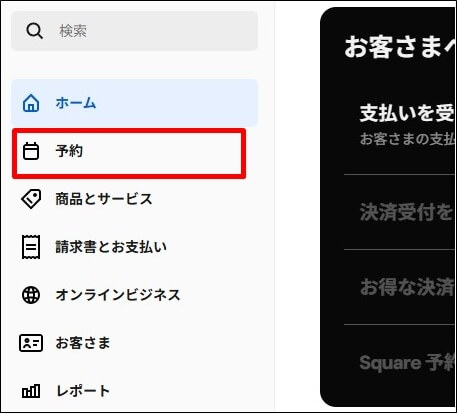Go to 請求書とお支払い section
The width and height of the screenshot is (457, 414).
pyautogui.click(x=134, y=247)
